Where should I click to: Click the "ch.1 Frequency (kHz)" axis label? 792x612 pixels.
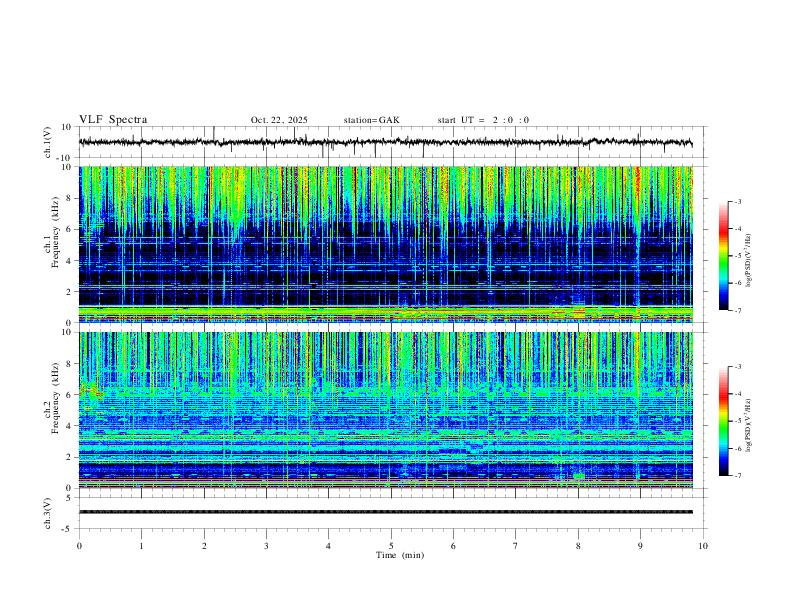pos(51,233)
